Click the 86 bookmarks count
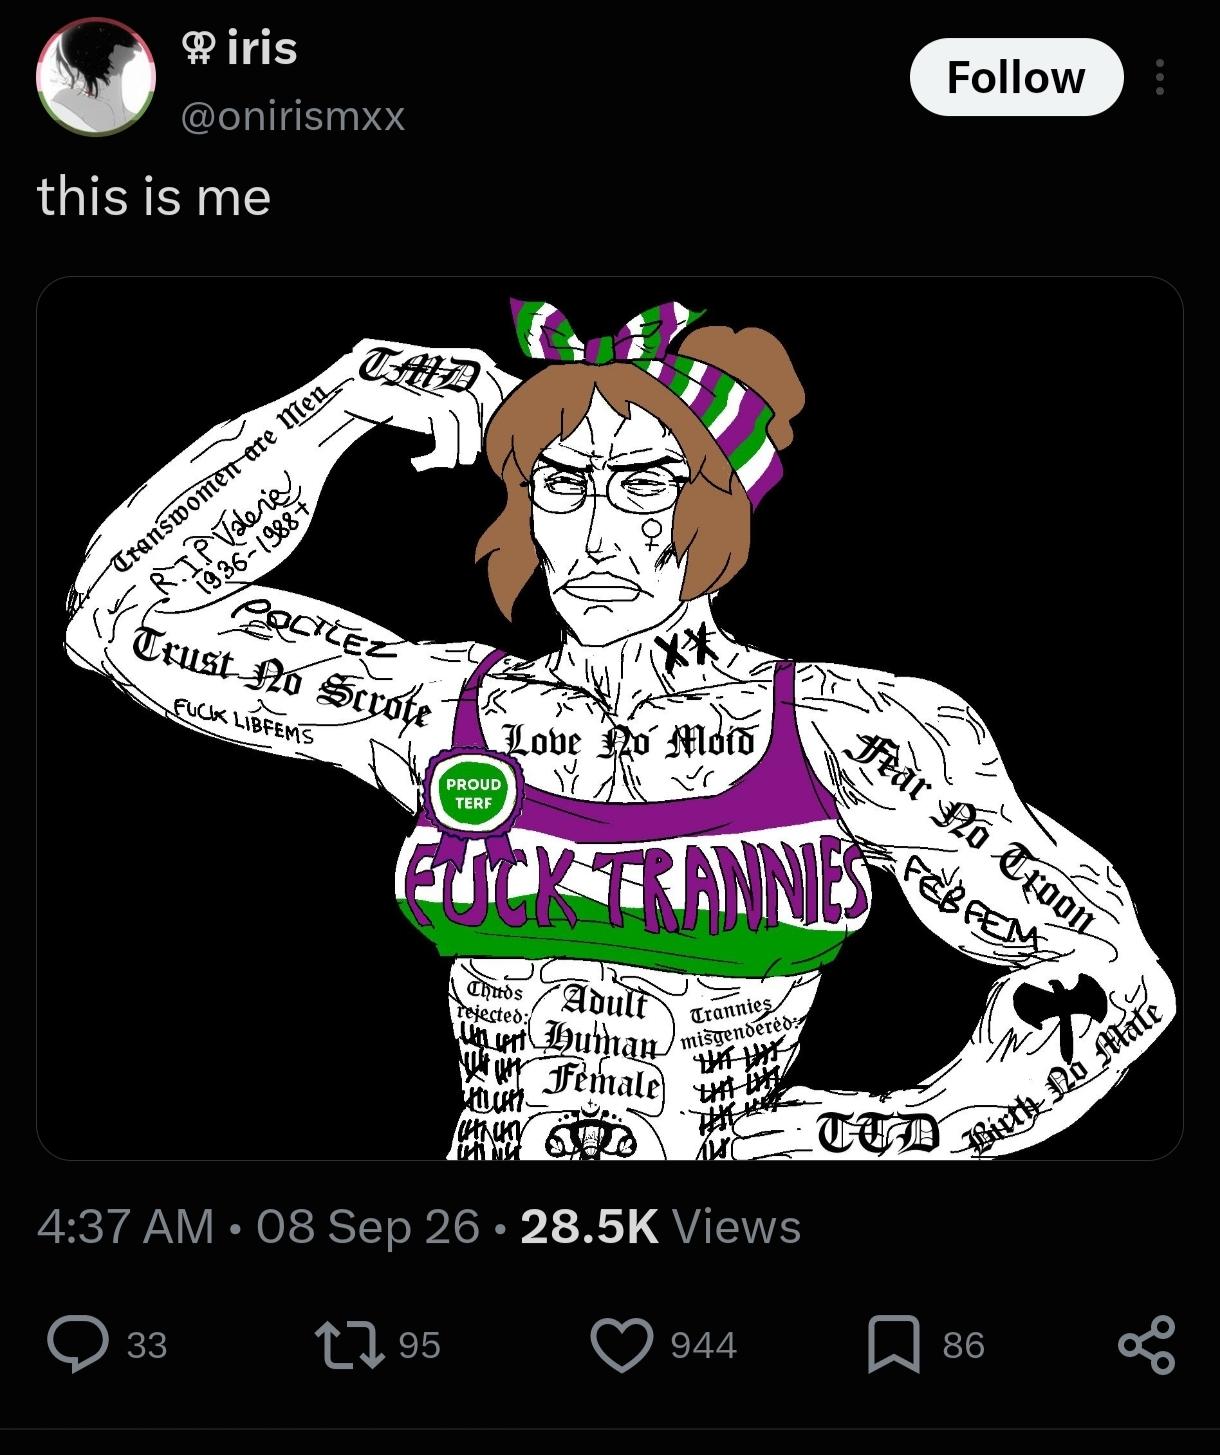This screenshot has height=1455, width=1220. (963, 1346)
